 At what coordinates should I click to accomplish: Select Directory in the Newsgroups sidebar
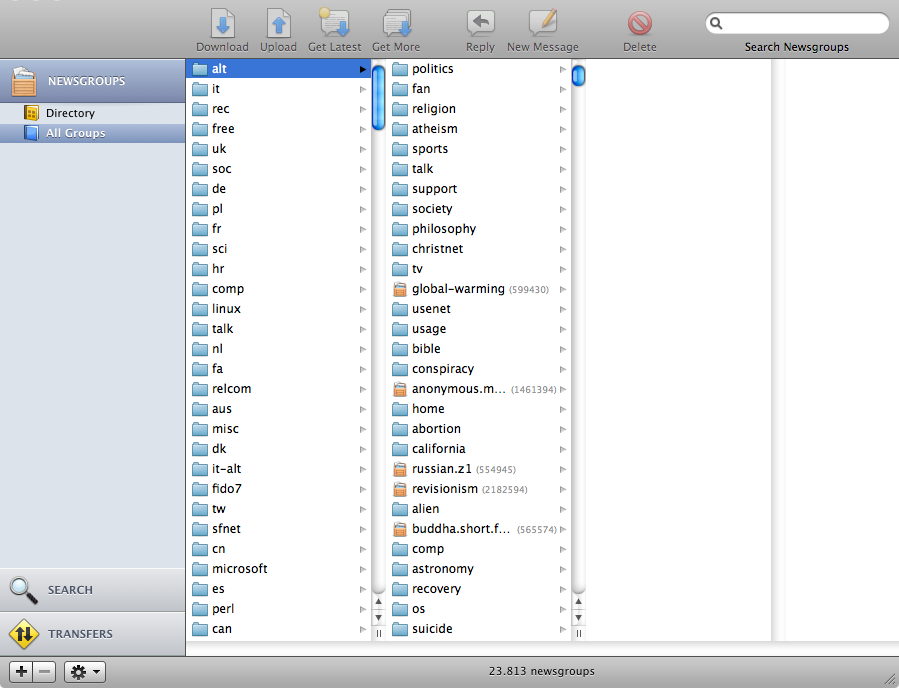69,113
